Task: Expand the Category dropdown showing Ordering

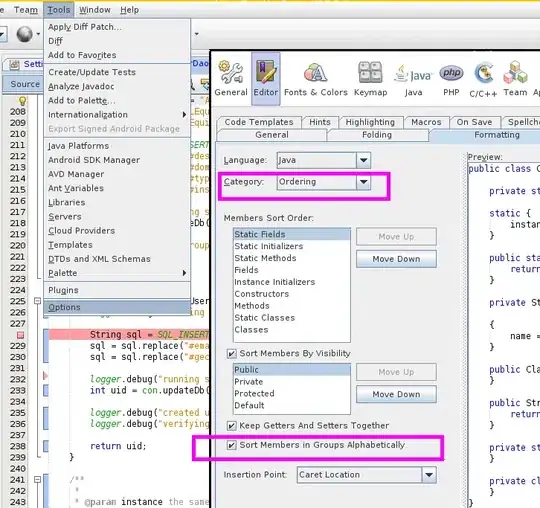Action: point(363,182)
